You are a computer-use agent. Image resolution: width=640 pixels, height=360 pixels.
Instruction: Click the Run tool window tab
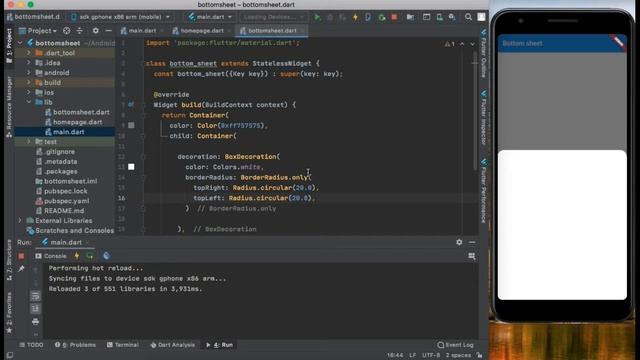[220, 345]
